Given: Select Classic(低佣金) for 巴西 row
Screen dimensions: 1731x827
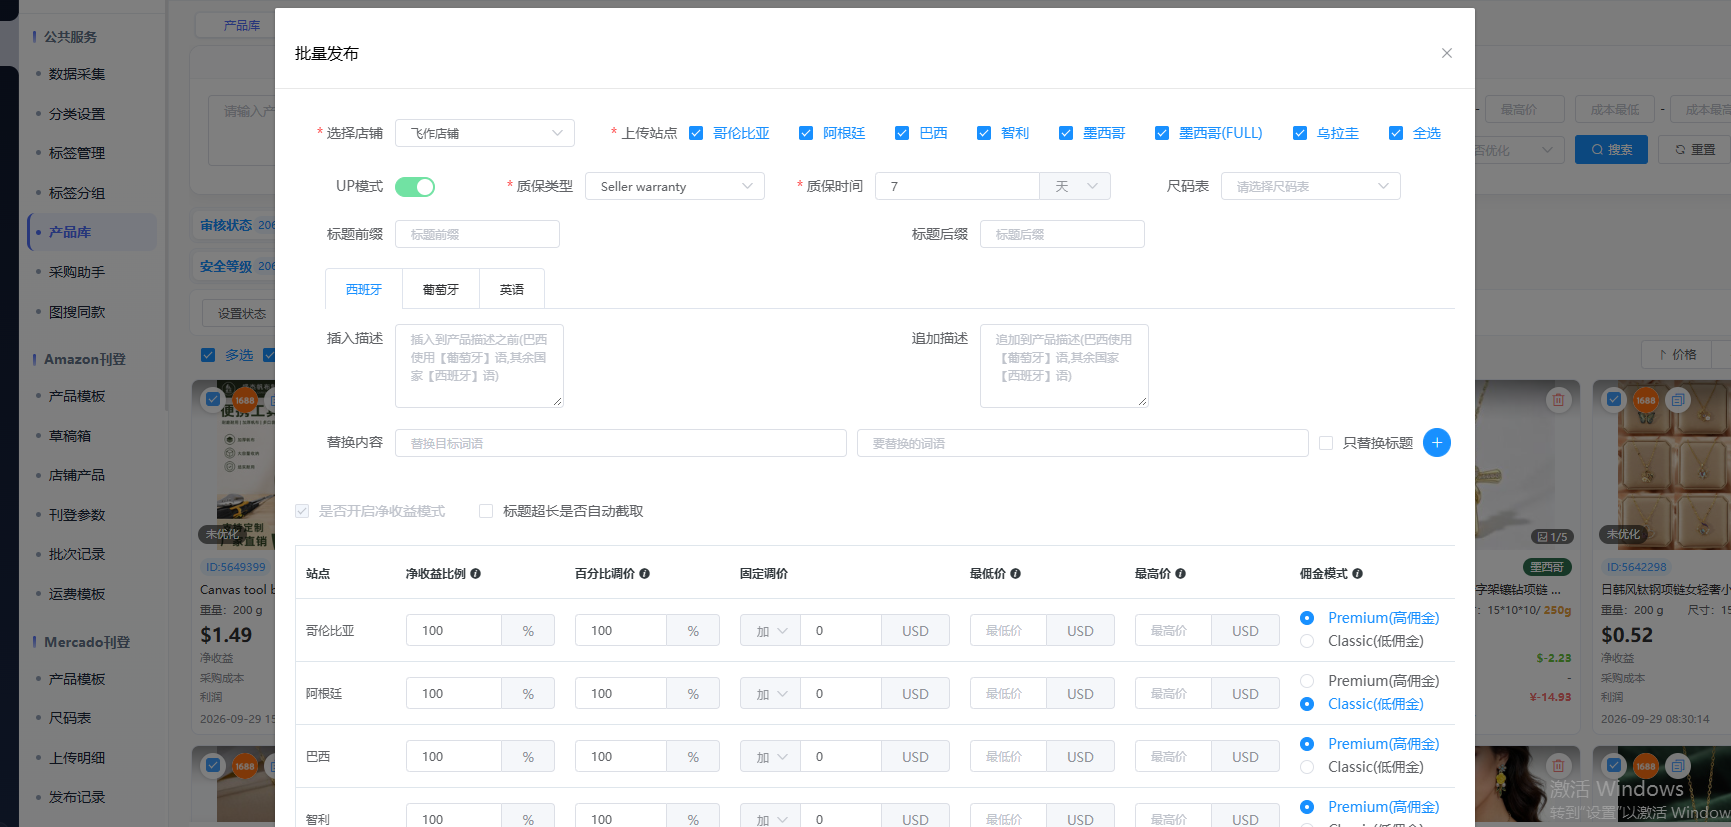Looking at the screenshot, I should coord(1307,767).
